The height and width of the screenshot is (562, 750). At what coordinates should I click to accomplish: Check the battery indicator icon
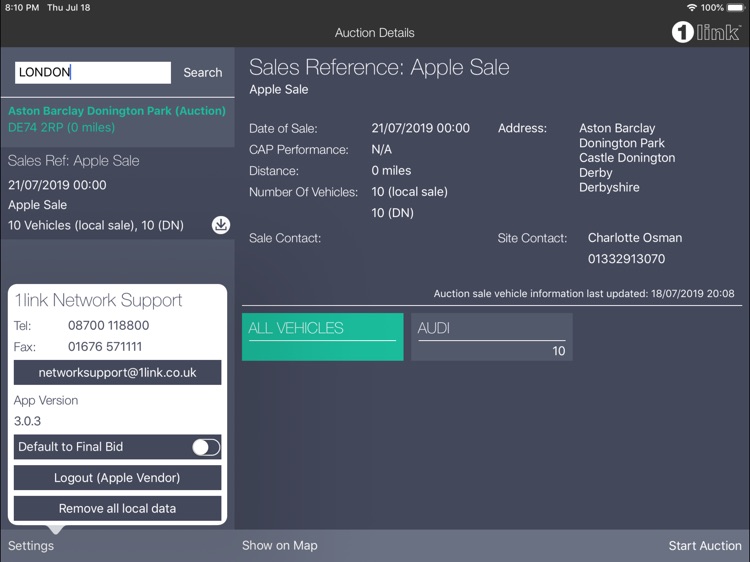click(x=736, y=8)
